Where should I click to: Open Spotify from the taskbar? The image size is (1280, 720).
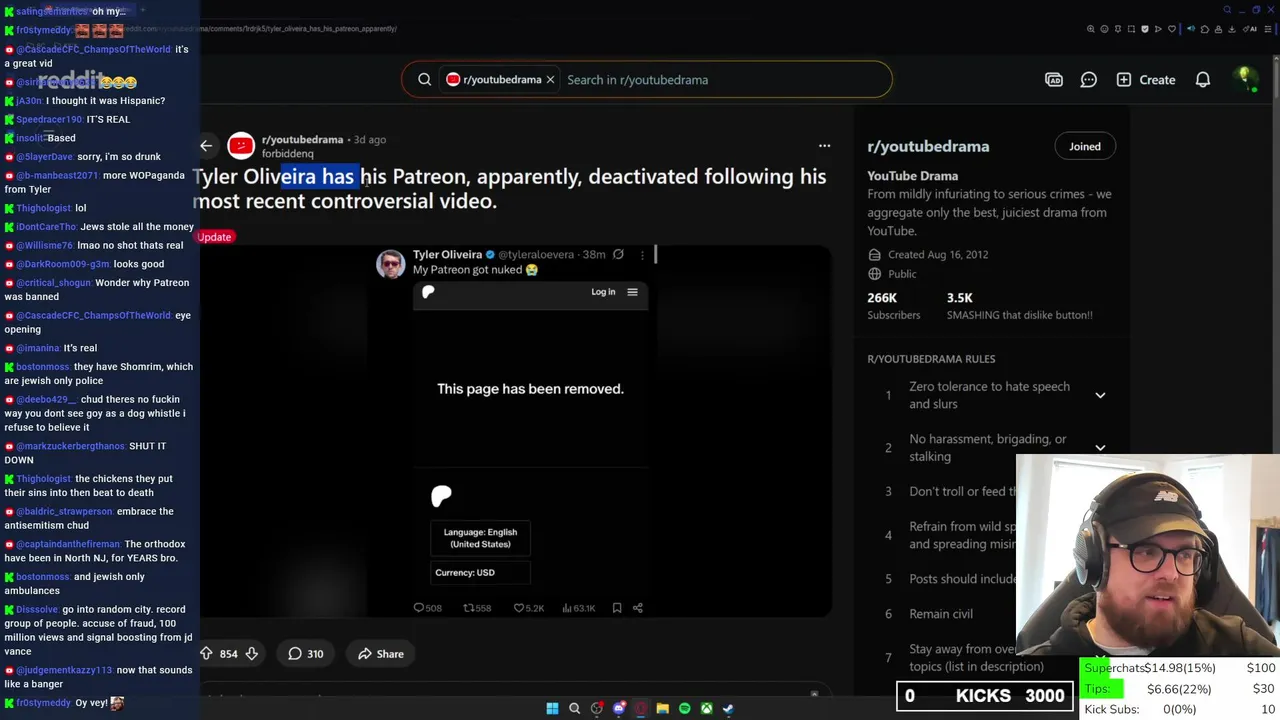point(684,708)
